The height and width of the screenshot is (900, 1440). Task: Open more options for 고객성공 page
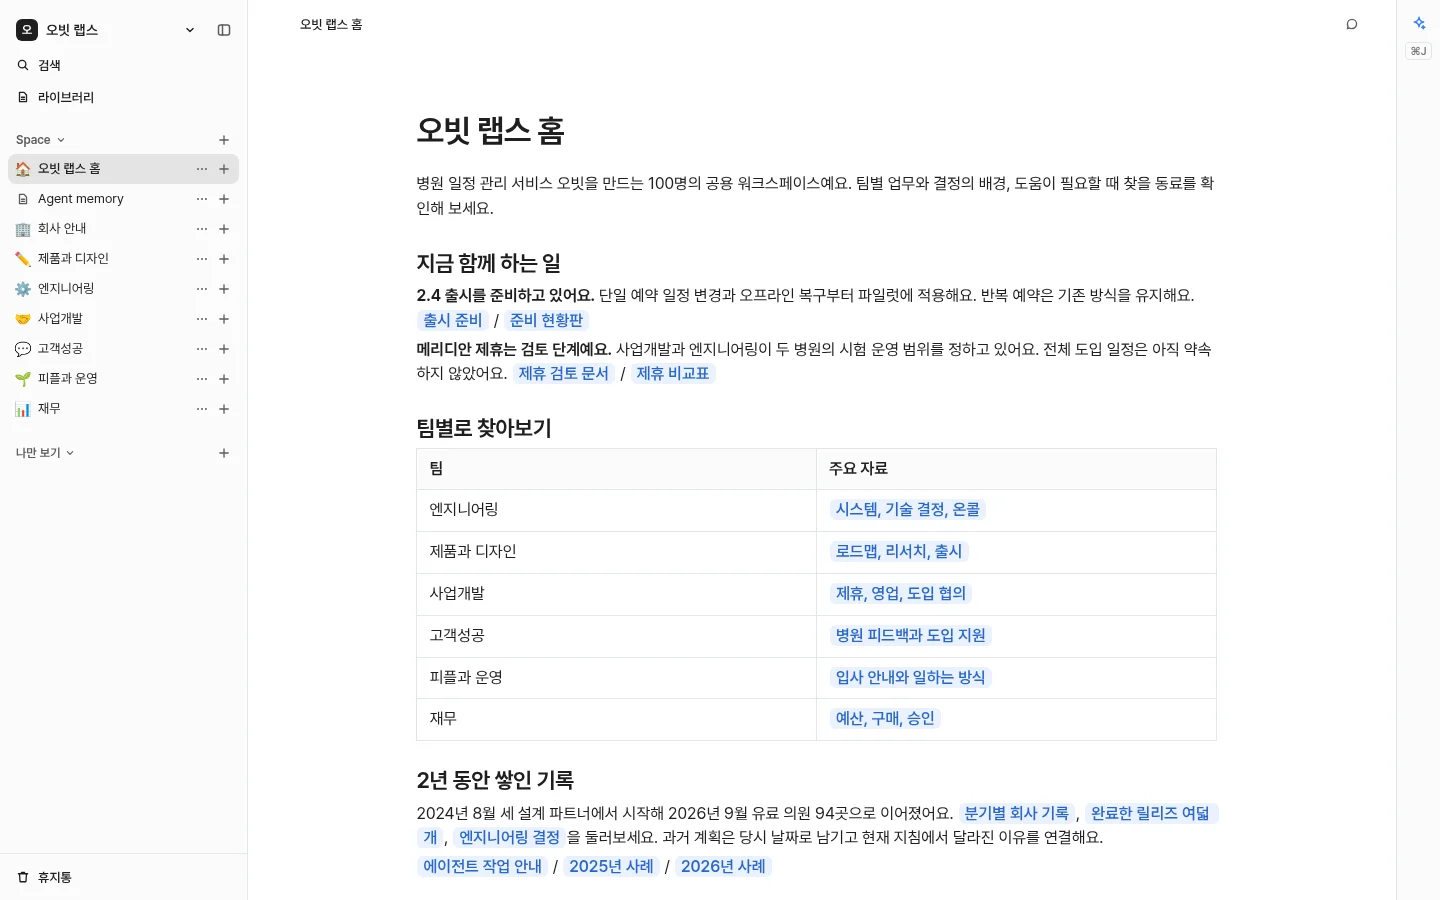tap(202, 349)
